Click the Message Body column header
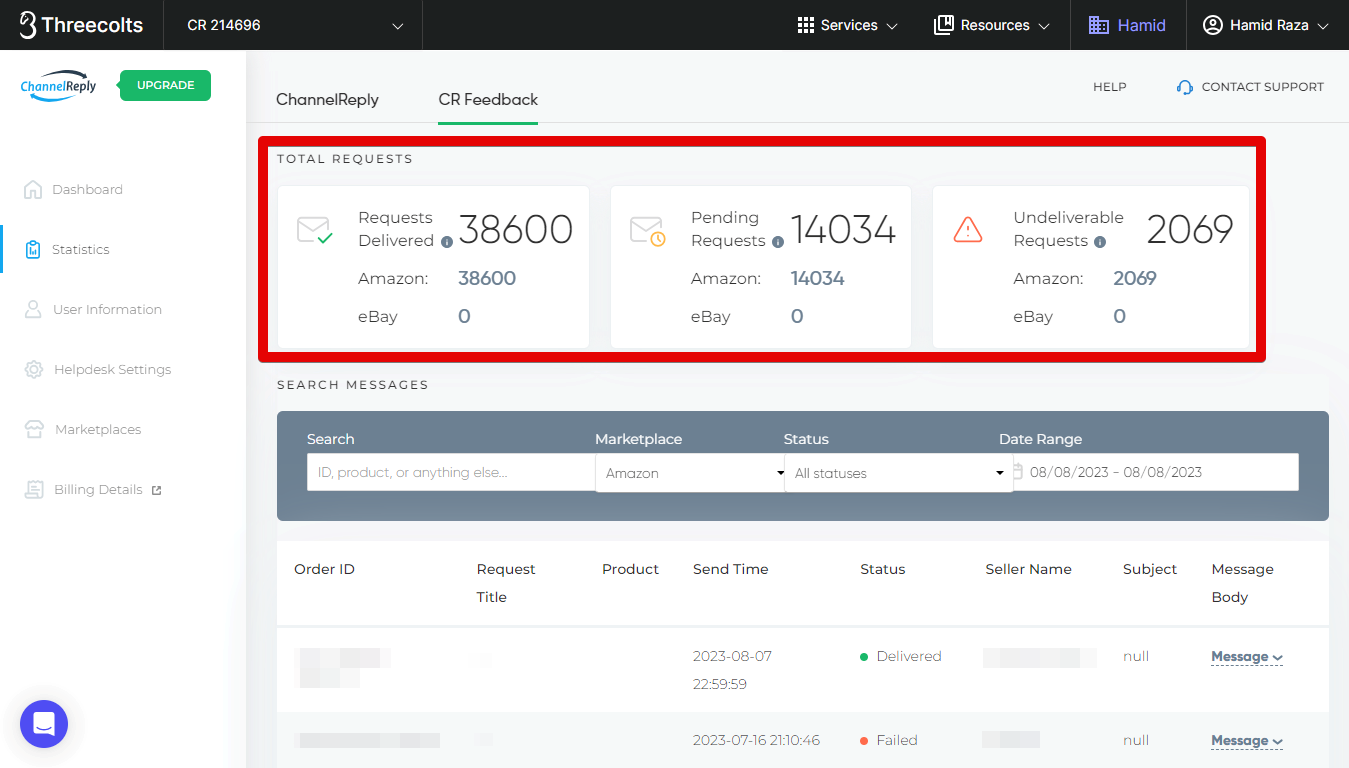The height and width of the screenshot is (768, 1349). pos(1242,583)
